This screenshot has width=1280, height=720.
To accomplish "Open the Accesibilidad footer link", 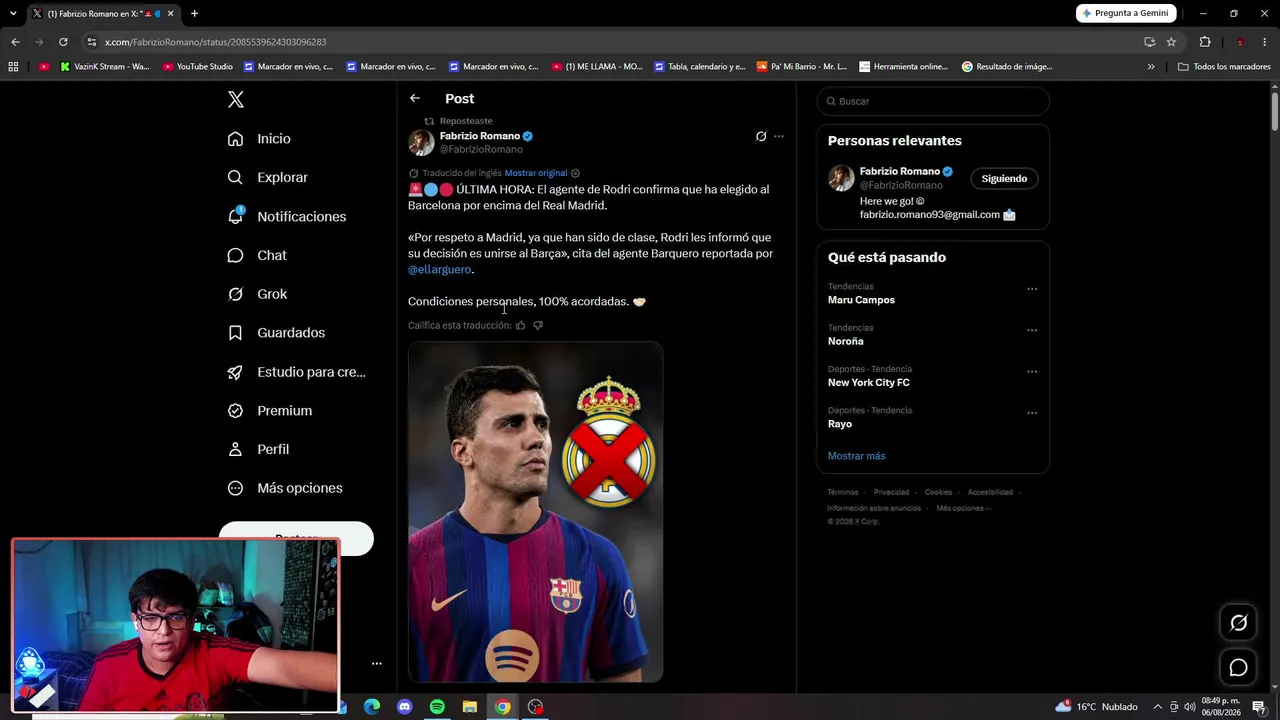I will pyautogui.click(x=990, y=492).
